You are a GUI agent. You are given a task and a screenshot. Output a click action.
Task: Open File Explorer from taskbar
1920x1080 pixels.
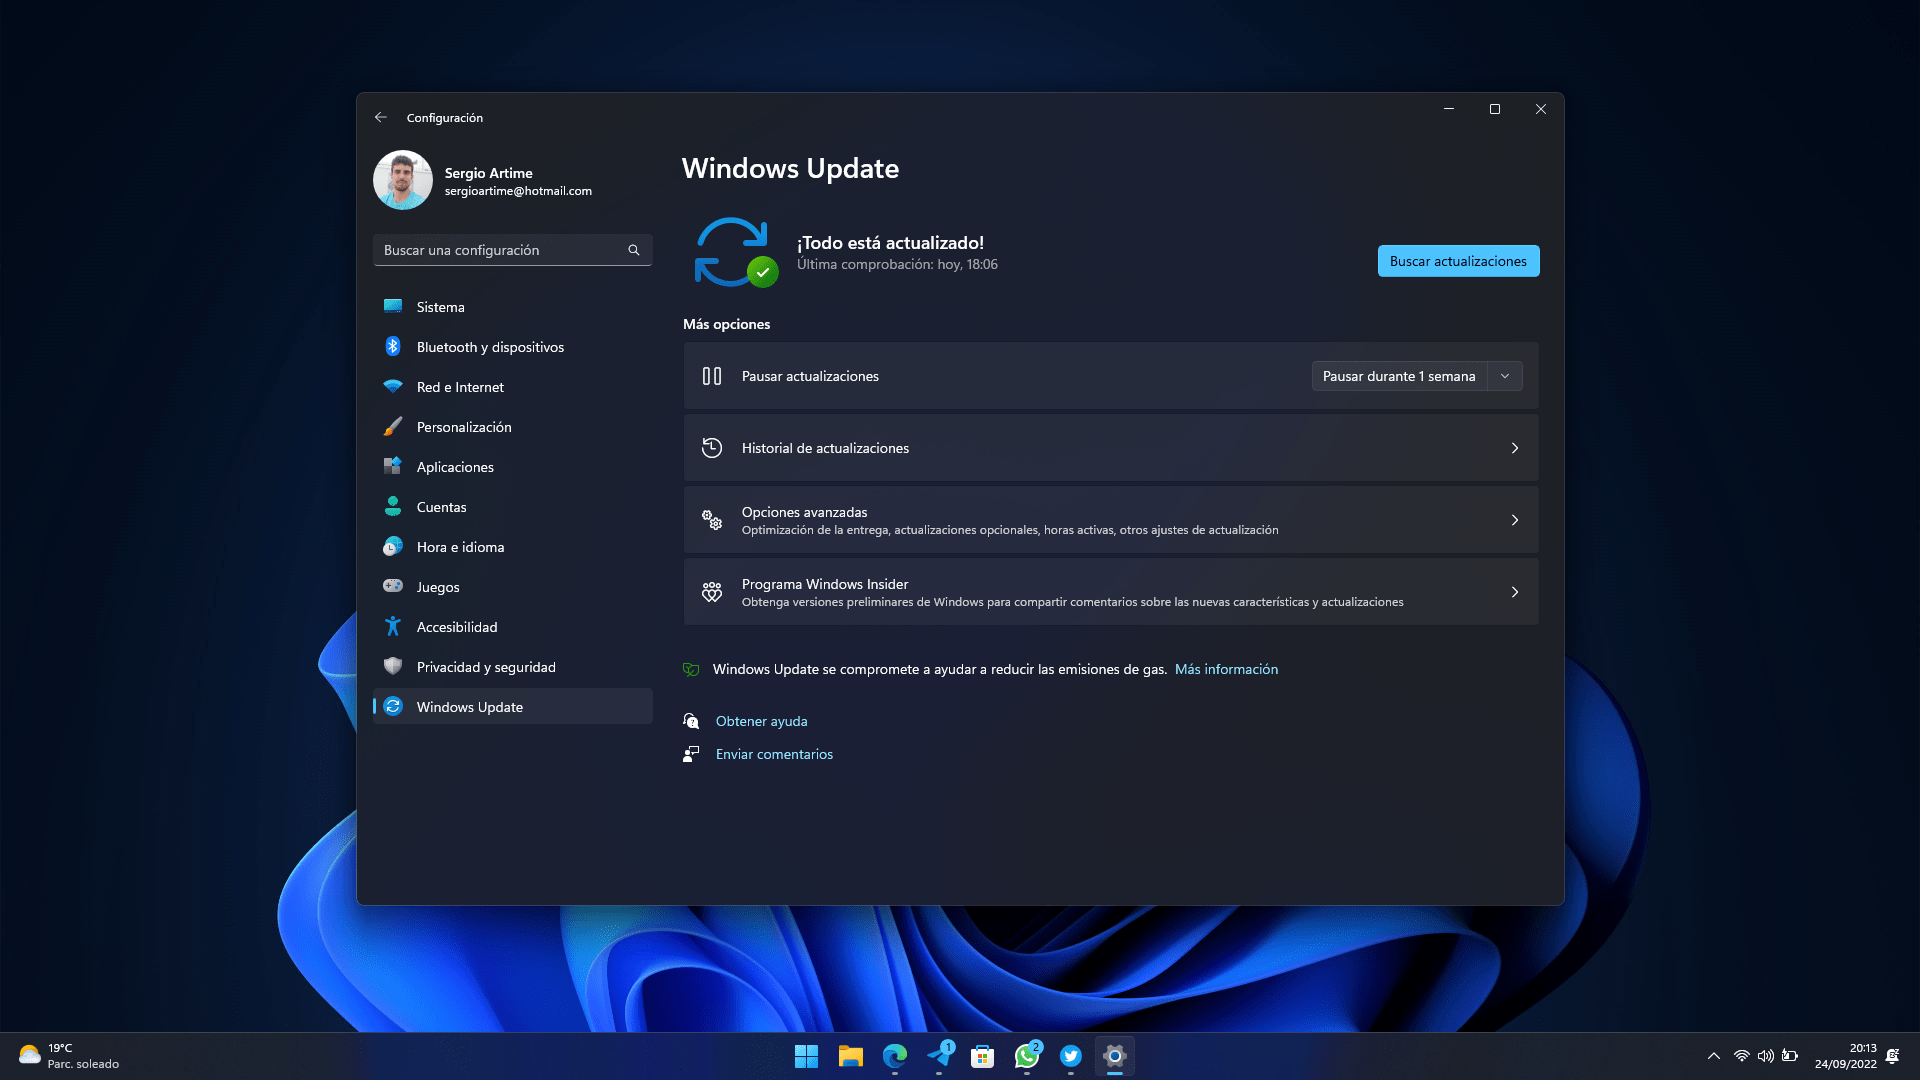[x=851, y=1056]
